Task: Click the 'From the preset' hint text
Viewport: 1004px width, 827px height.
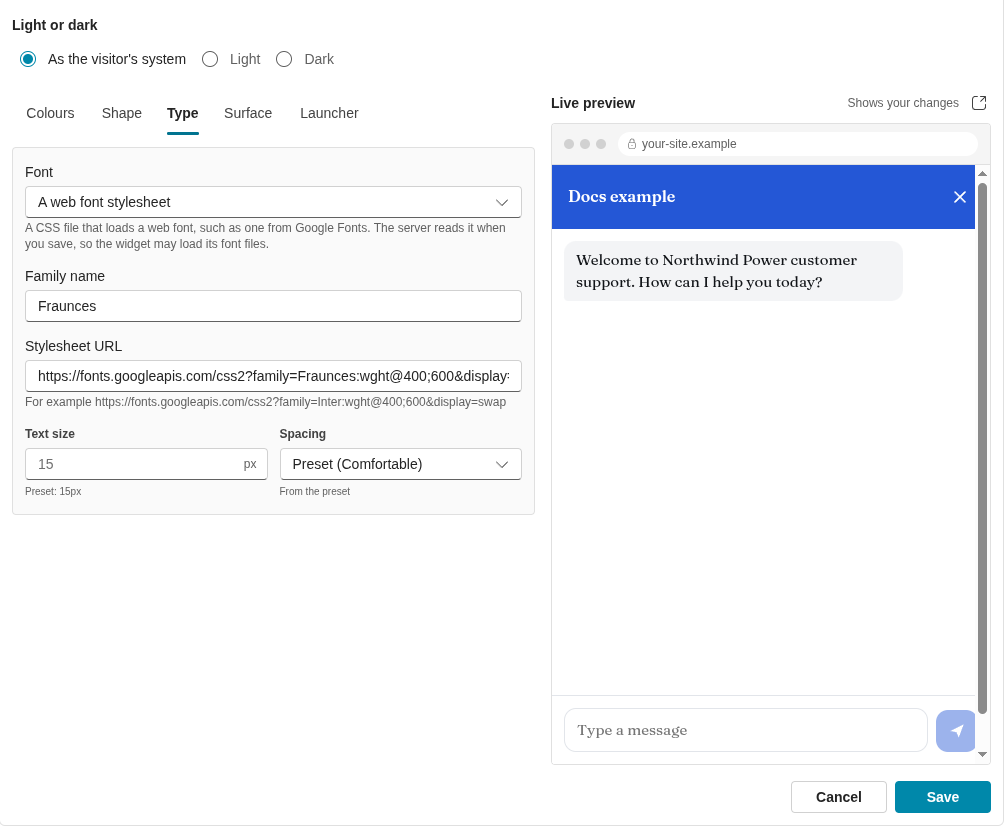Action: pos(315,492)
